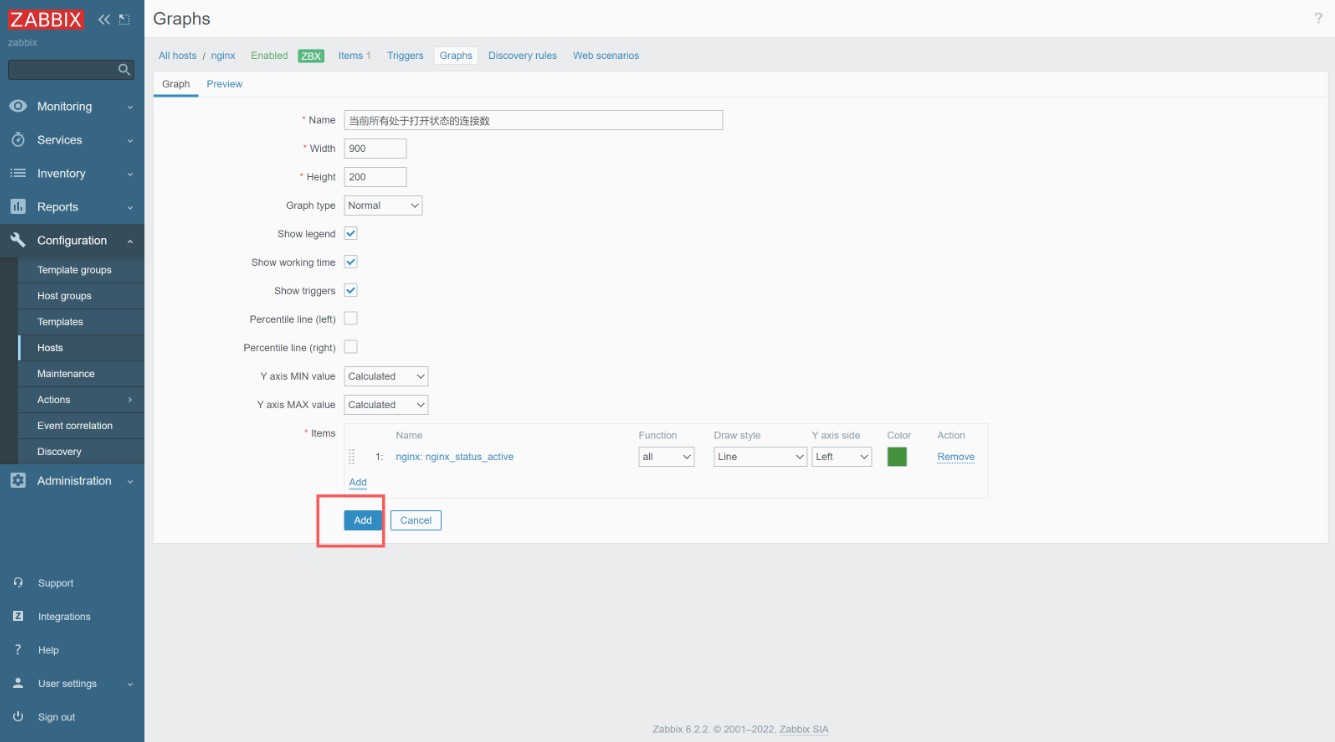Click the User settings person icon
The width and height of the screenshot is (1335, 742).
point(18,683)
